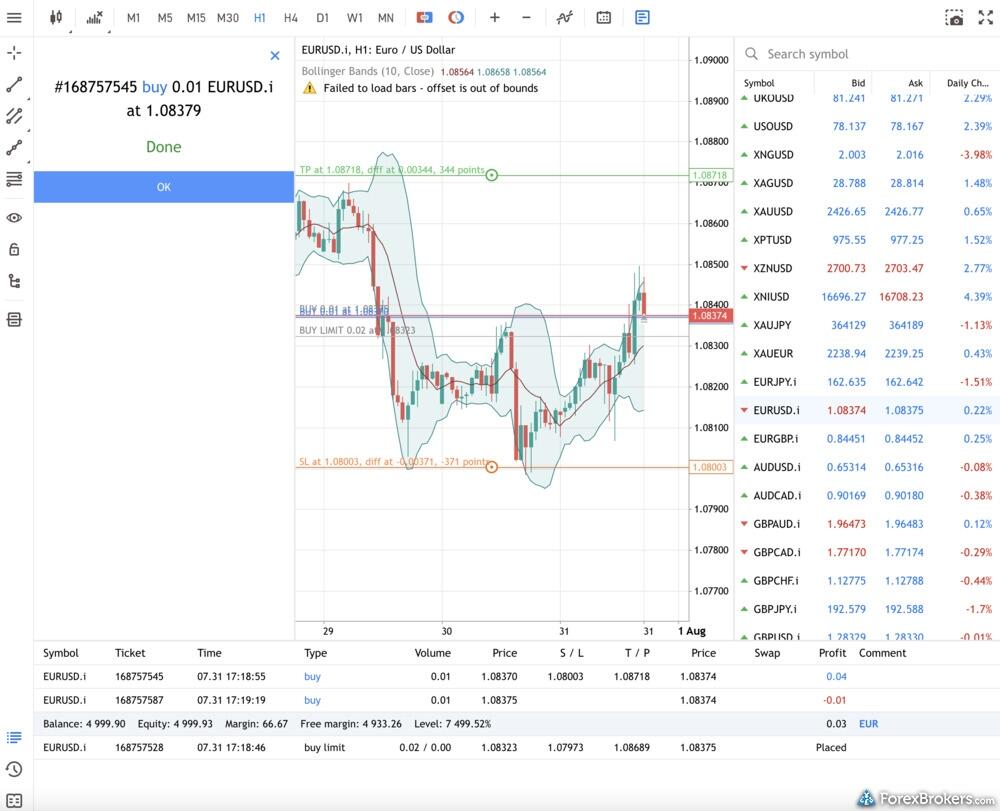Open the economic calendar icon

(x=604, y=18)
